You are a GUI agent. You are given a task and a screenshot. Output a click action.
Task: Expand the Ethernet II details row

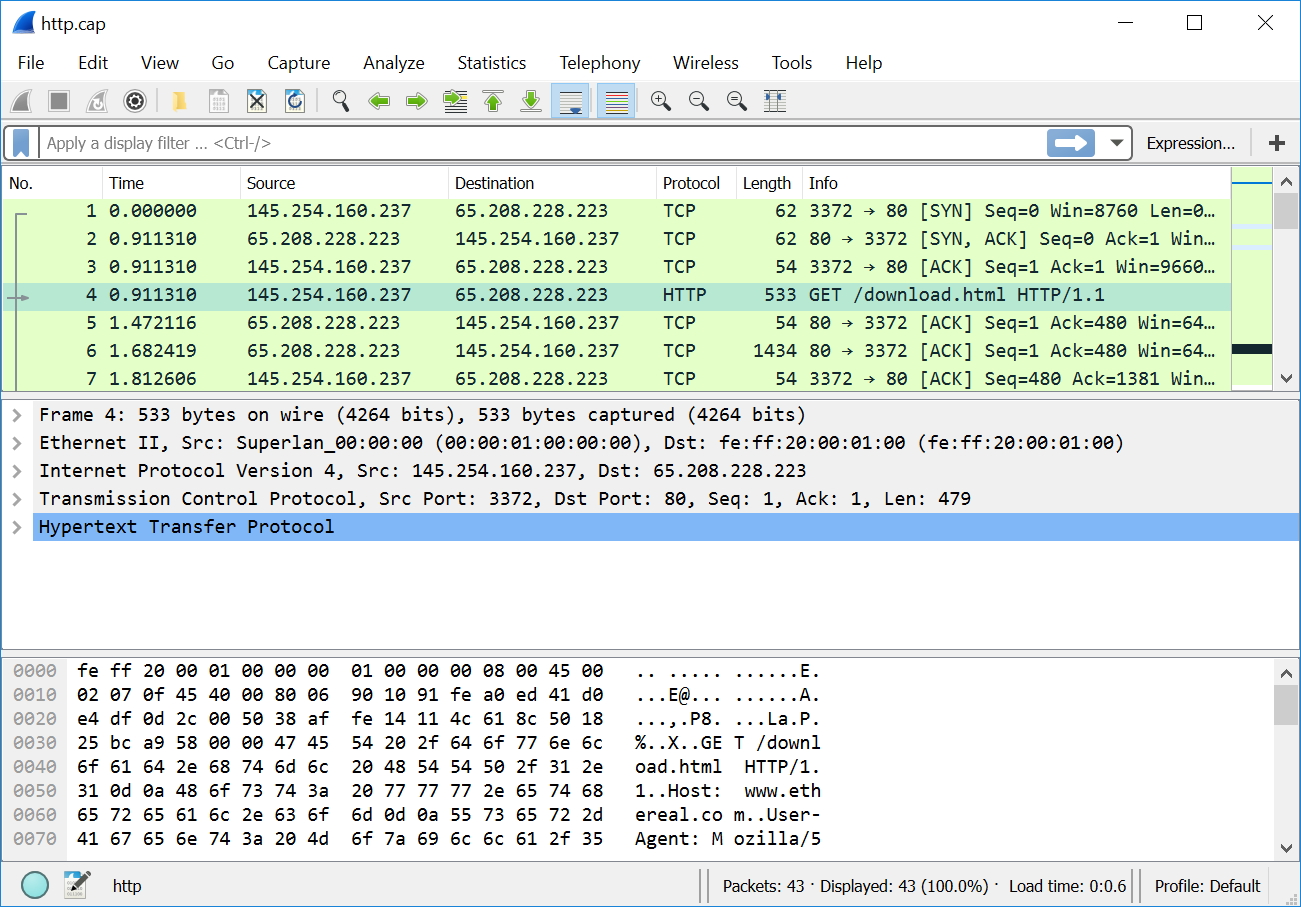[17, 443]
